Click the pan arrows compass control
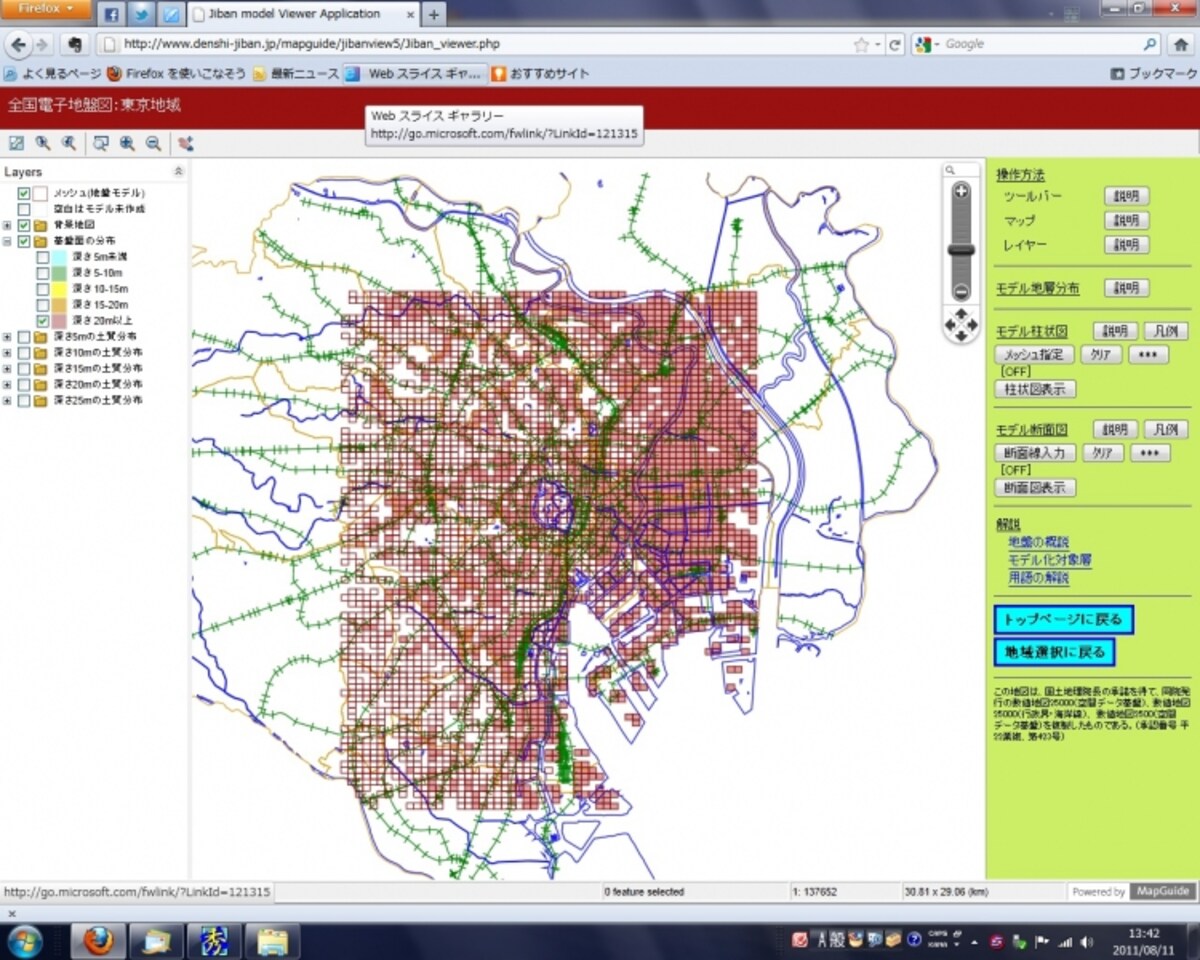Screen dimensions: 1200x960 [x=961, y=325]
